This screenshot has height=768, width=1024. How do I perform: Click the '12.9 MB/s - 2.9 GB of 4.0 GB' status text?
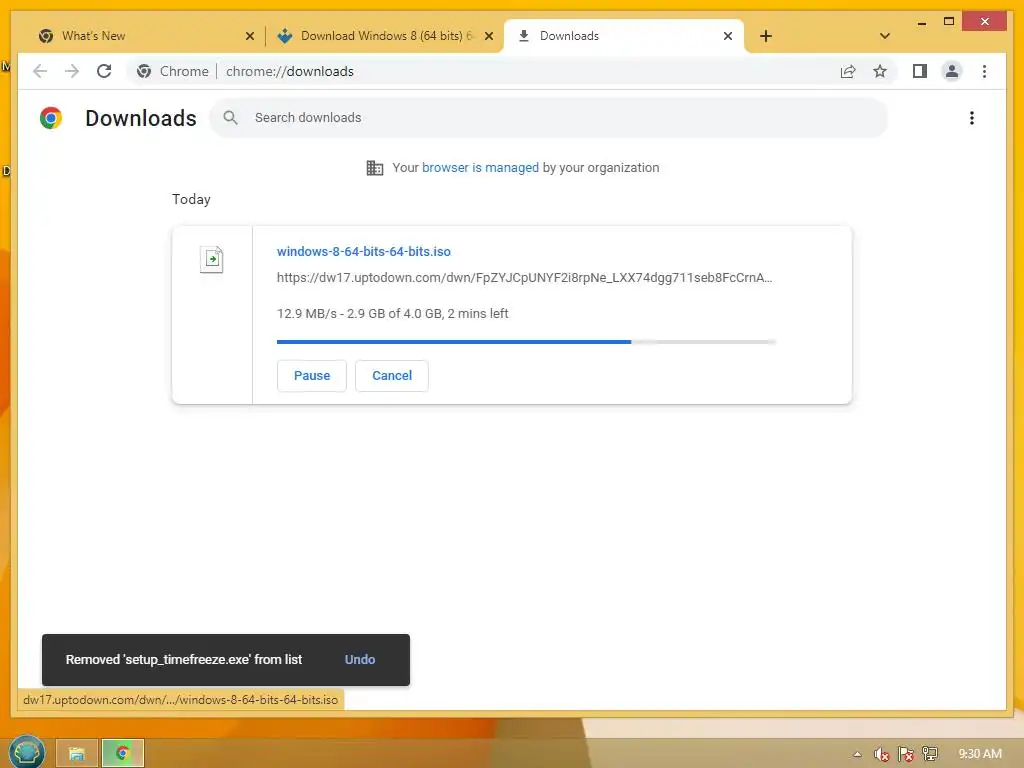tap(392, 313)
